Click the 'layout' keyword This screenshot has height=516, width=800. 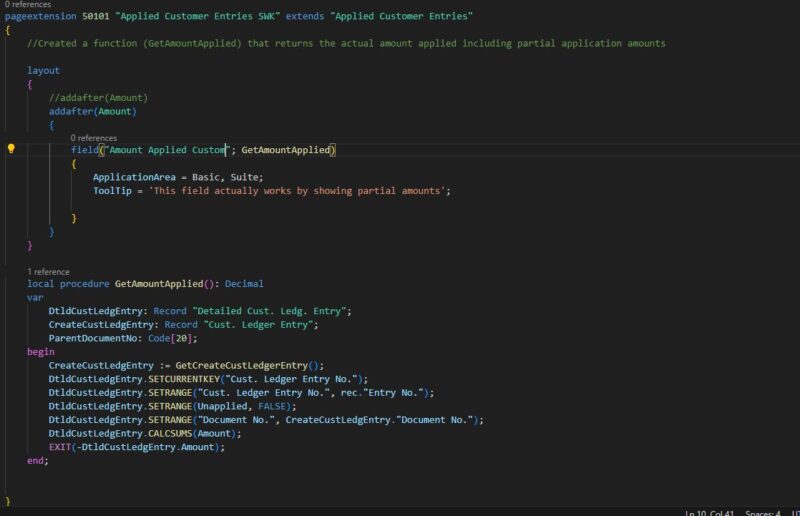pyautogui.click(x=43, y=70)
